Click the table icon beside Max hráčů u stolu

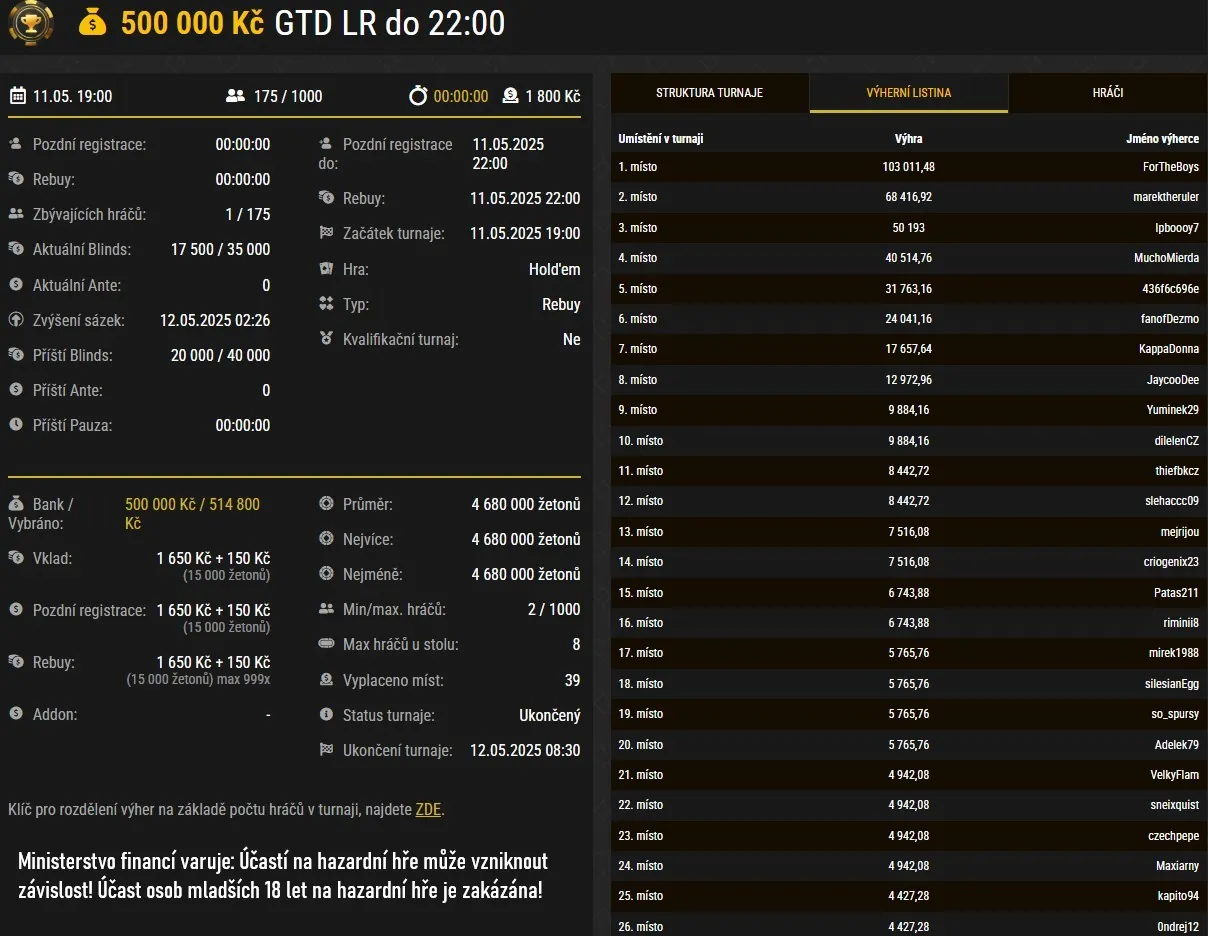[324, 644]
